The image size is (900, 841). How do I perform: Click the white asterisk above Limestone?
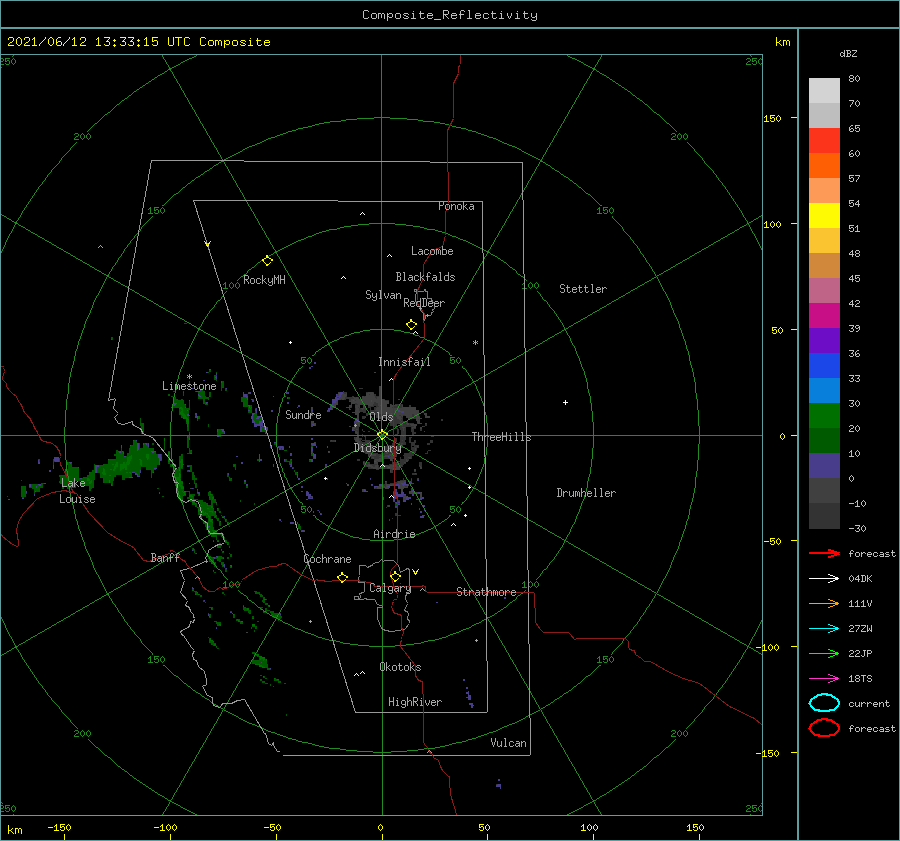pos(189,377)
